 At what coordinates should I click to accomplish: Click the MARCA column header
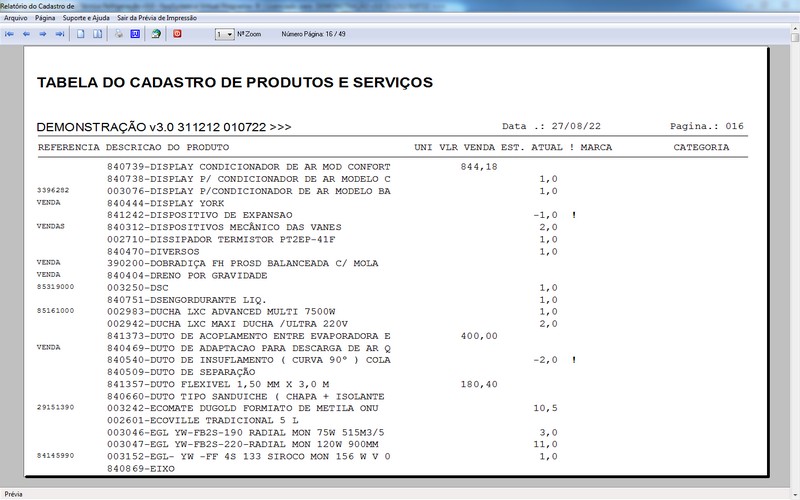click(596, 147)
